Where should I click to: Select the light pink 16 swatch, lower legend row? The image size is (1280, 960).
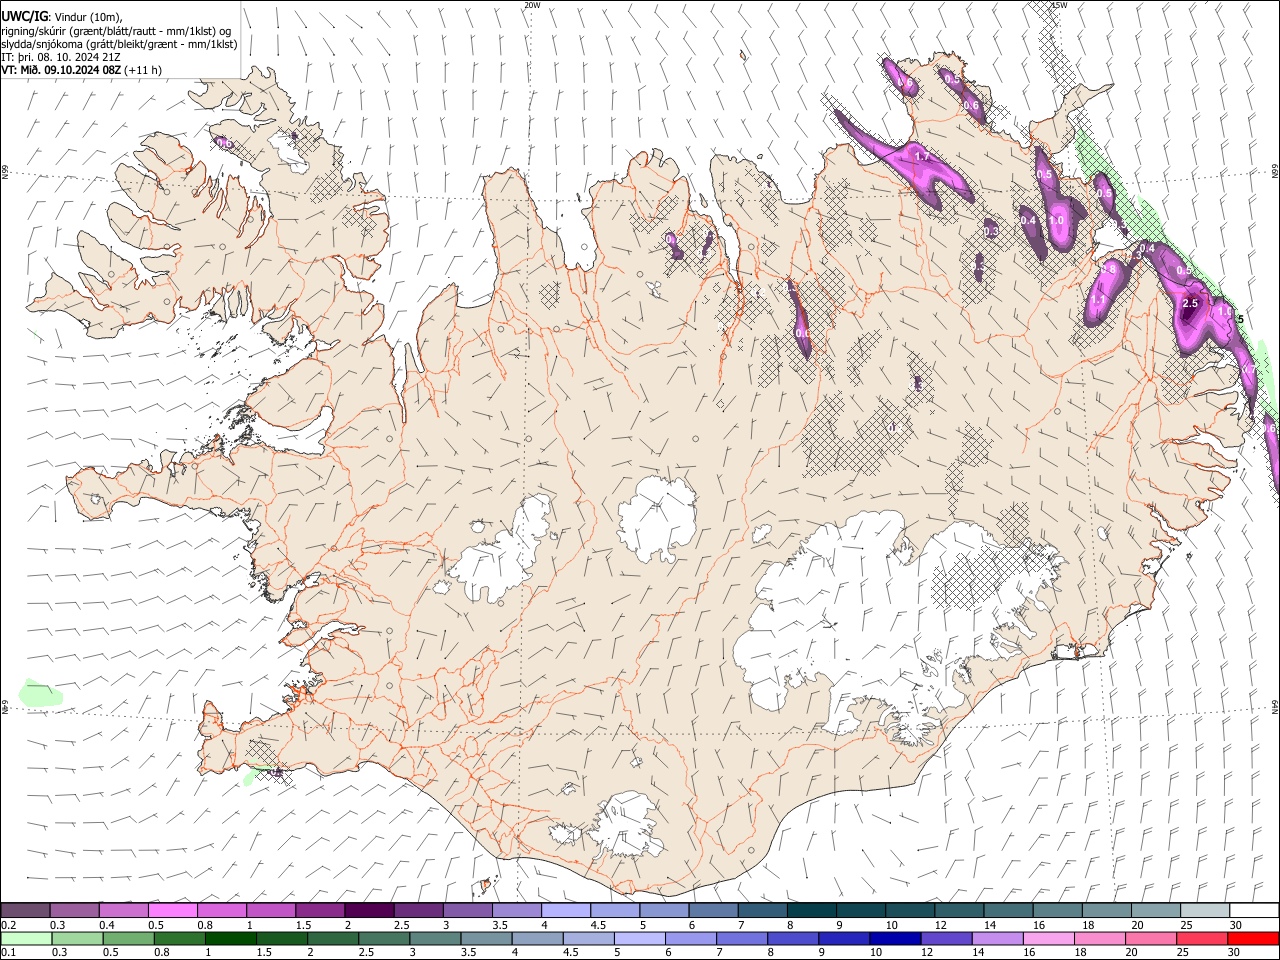pyautogui.click(x=1048, y=938)
